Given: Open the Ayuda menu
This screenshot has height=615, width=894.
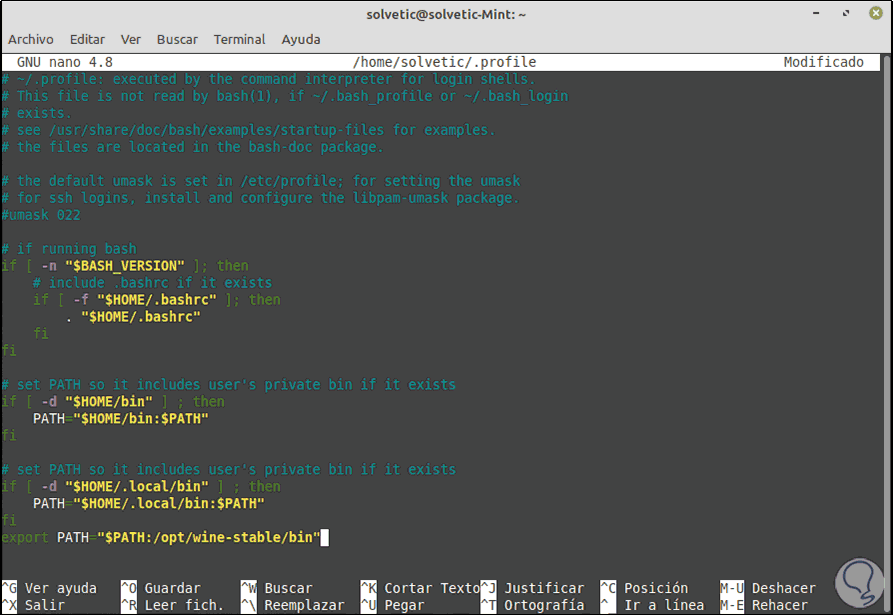Looking at the screenshot, I should tap(301, 39).
